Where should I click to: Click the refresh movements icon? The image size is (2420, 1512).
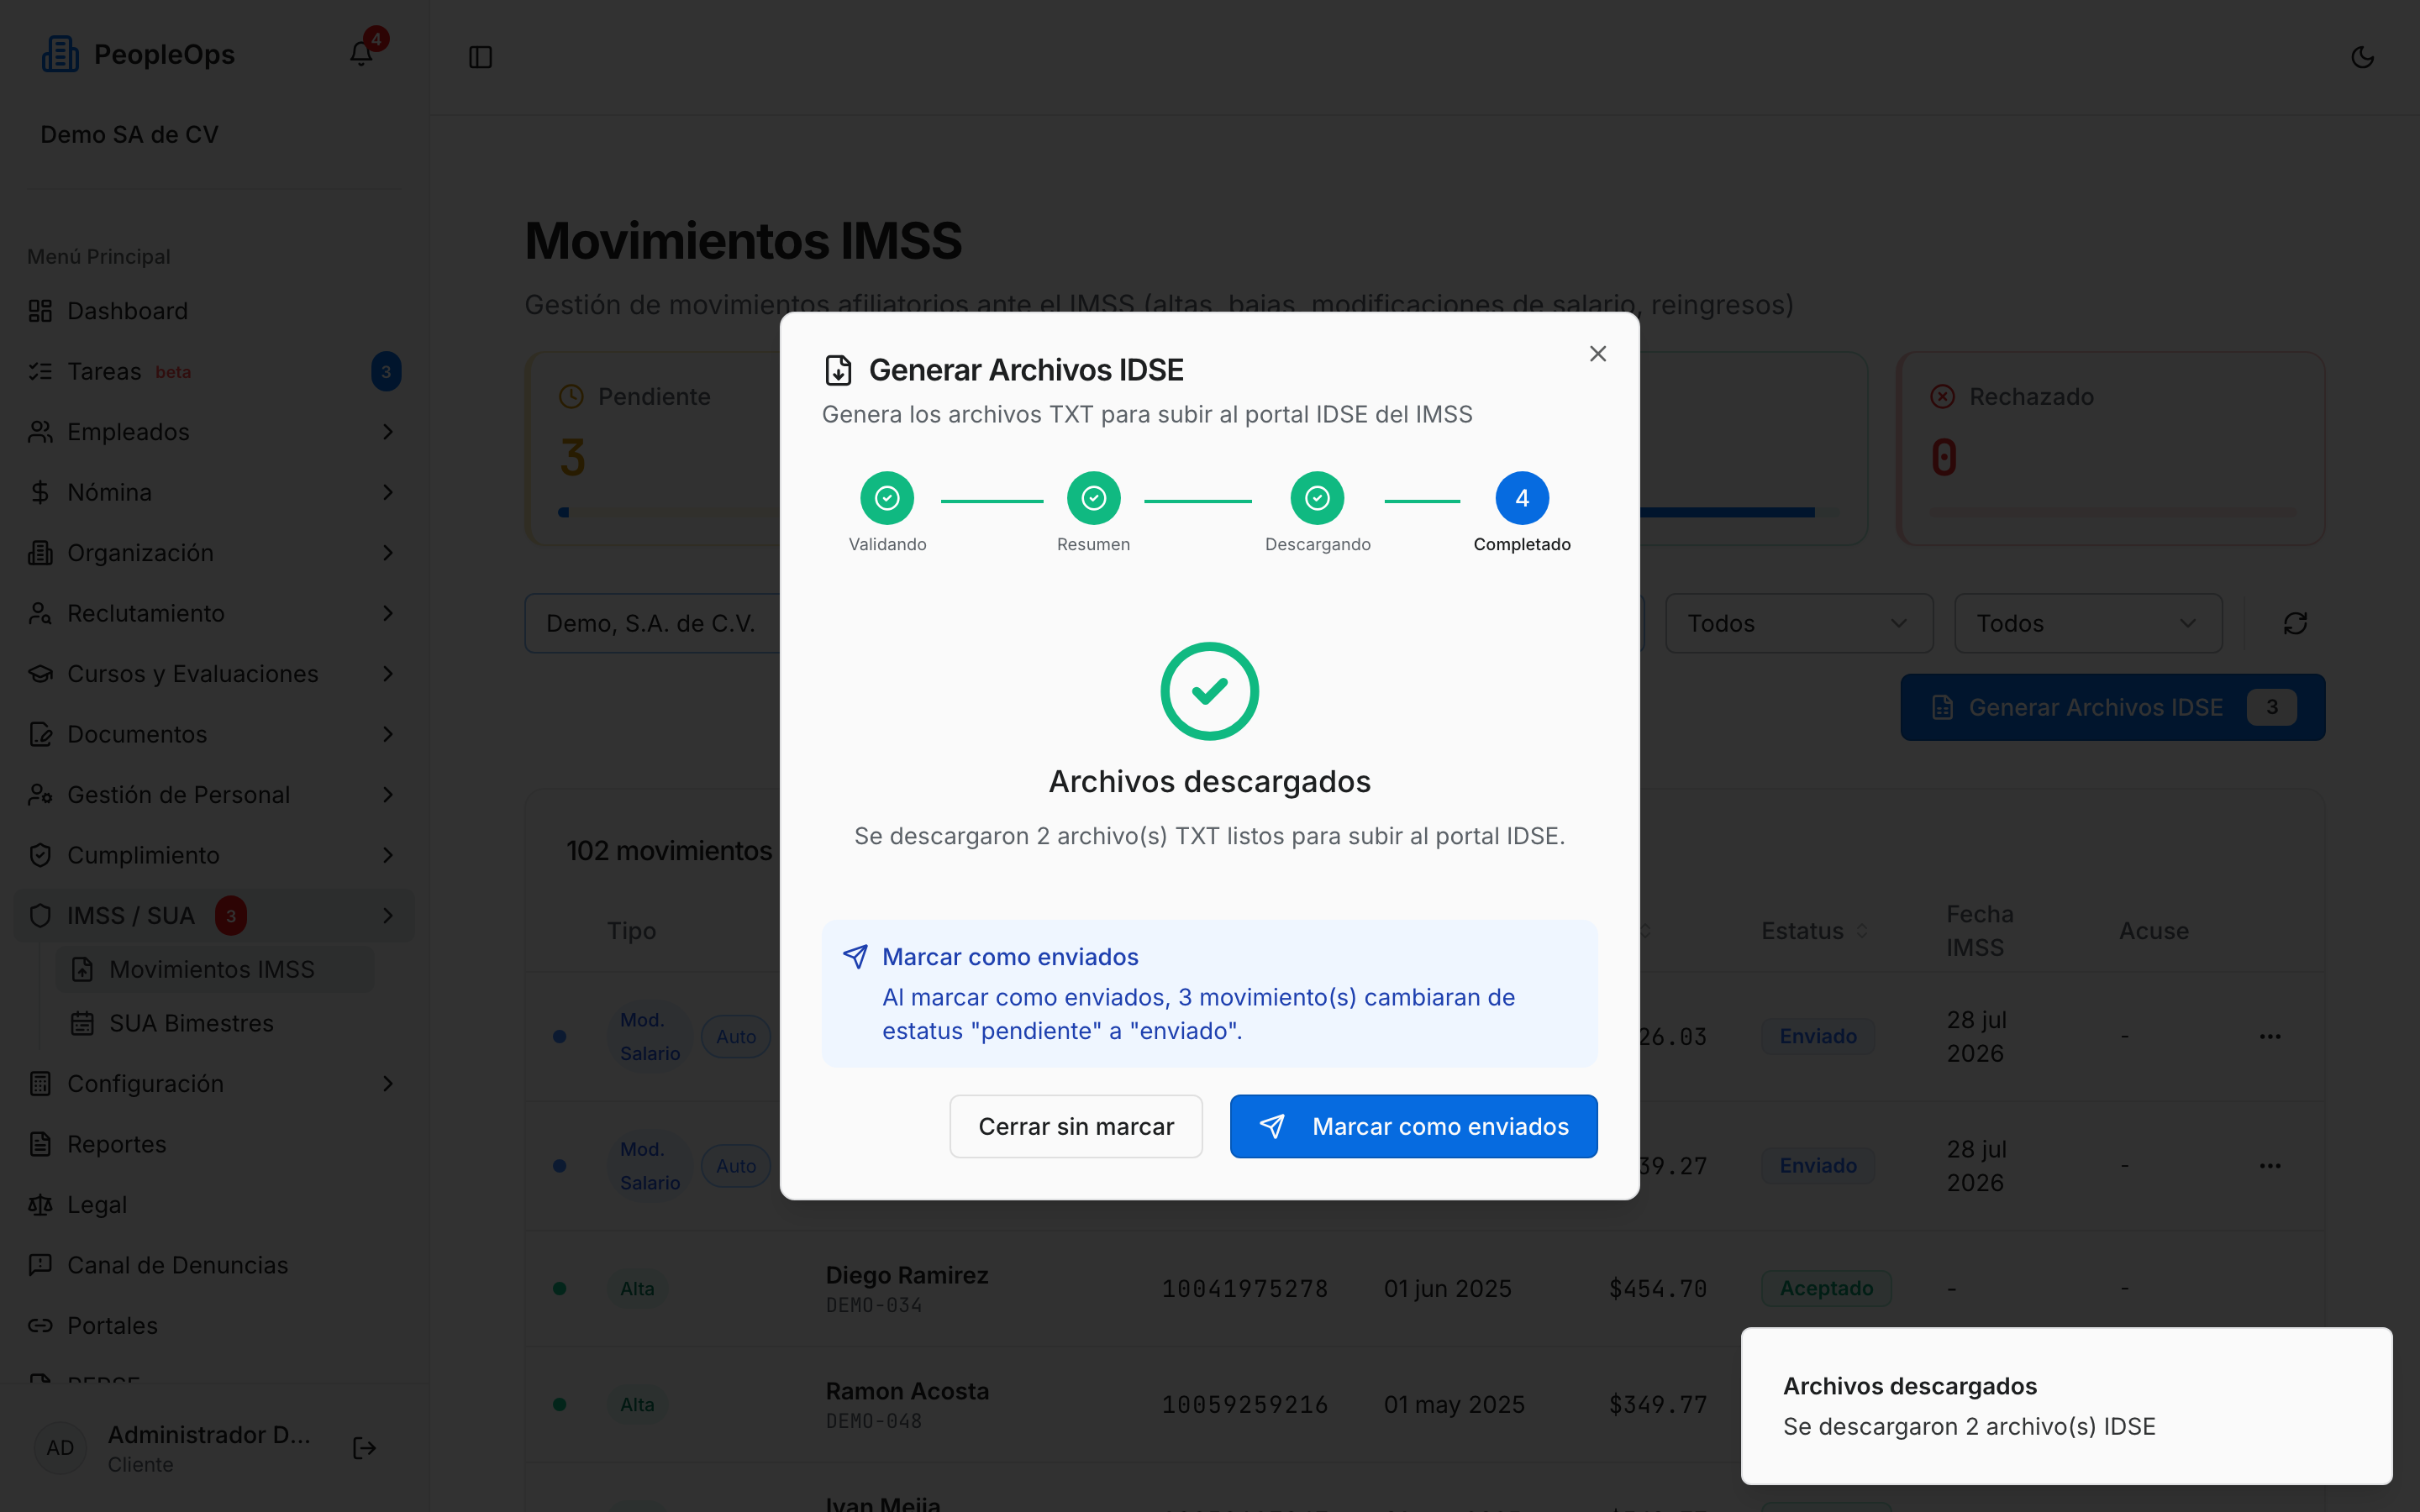(2296, 624)
